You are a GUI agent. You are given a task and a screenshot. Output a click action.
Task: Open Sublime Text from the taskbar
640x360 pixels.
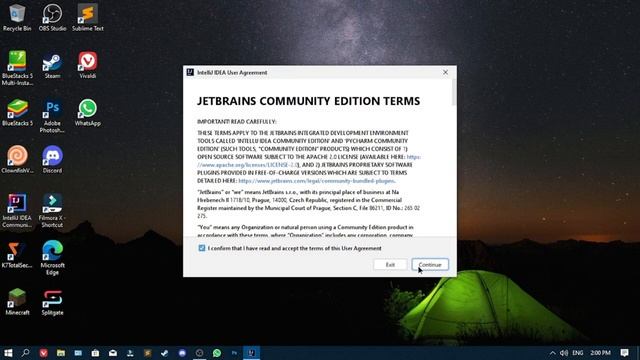147,353
